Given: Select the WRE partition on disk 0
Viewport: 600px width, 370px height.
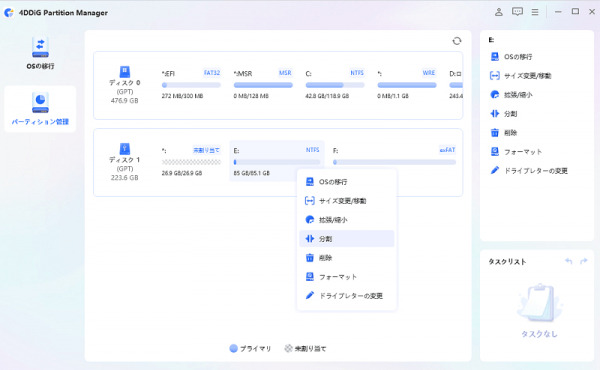Looking at the screenshot, I should pos(407,85).
